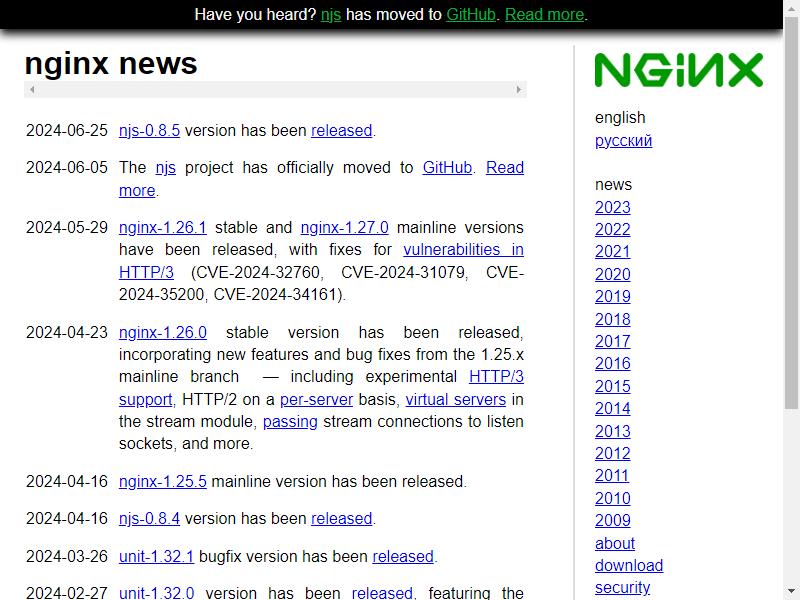The image size is (800, 600).
Task: Click the left arrow of horizontal scrollbar
Action: click(x=32, y=89)
